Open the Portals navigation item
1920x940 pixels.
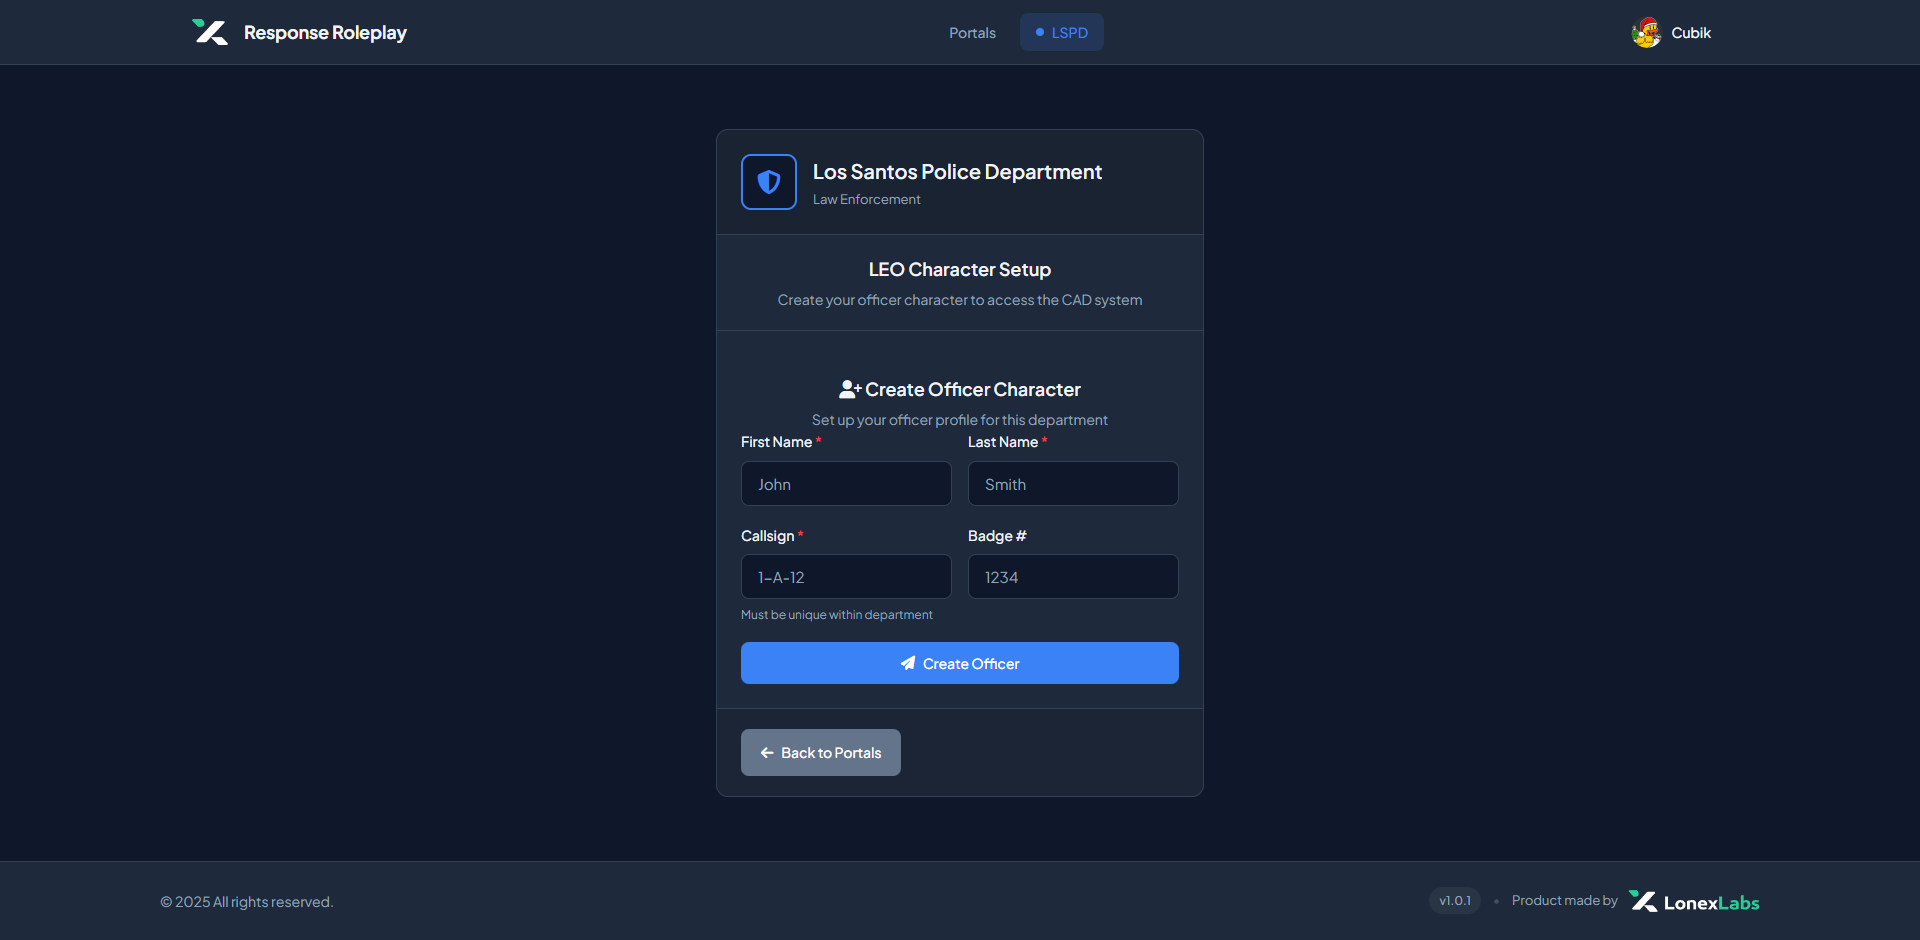[x=972, y=33]
